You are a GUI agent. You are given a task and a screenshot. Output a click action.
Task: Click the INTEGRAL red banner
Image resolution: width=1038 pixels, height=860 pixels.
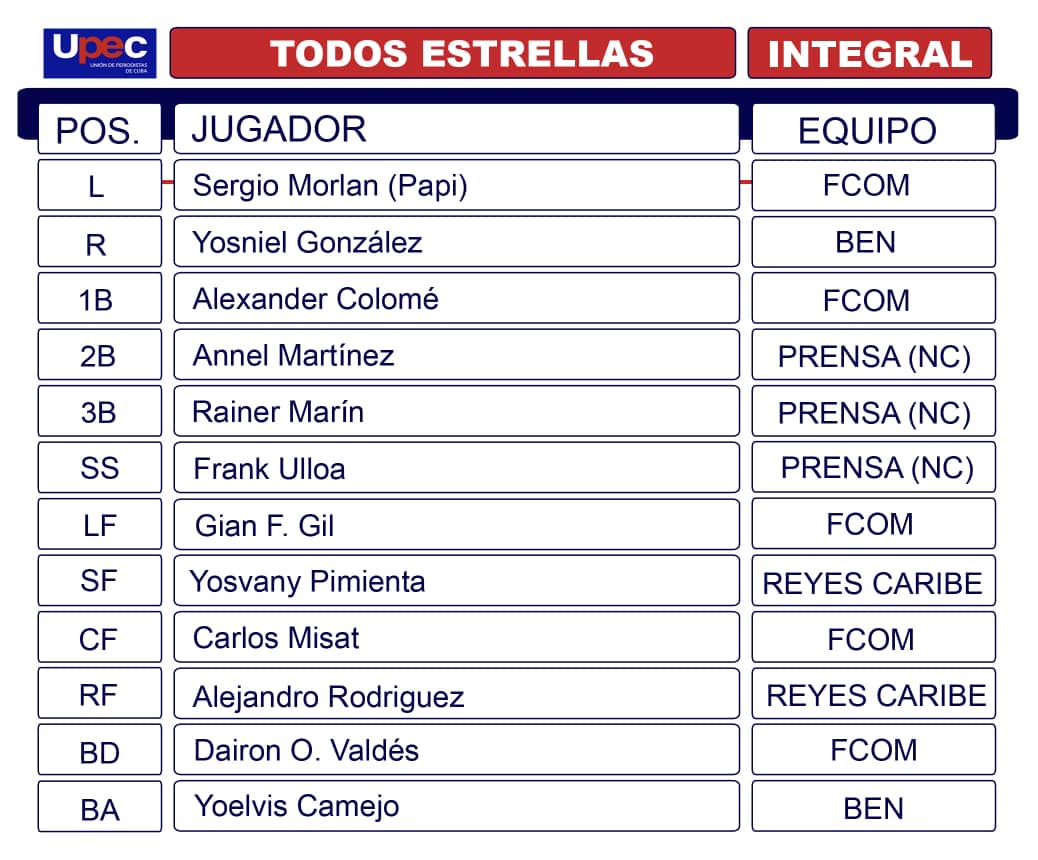pyautogui.click(x=869, y=53)
